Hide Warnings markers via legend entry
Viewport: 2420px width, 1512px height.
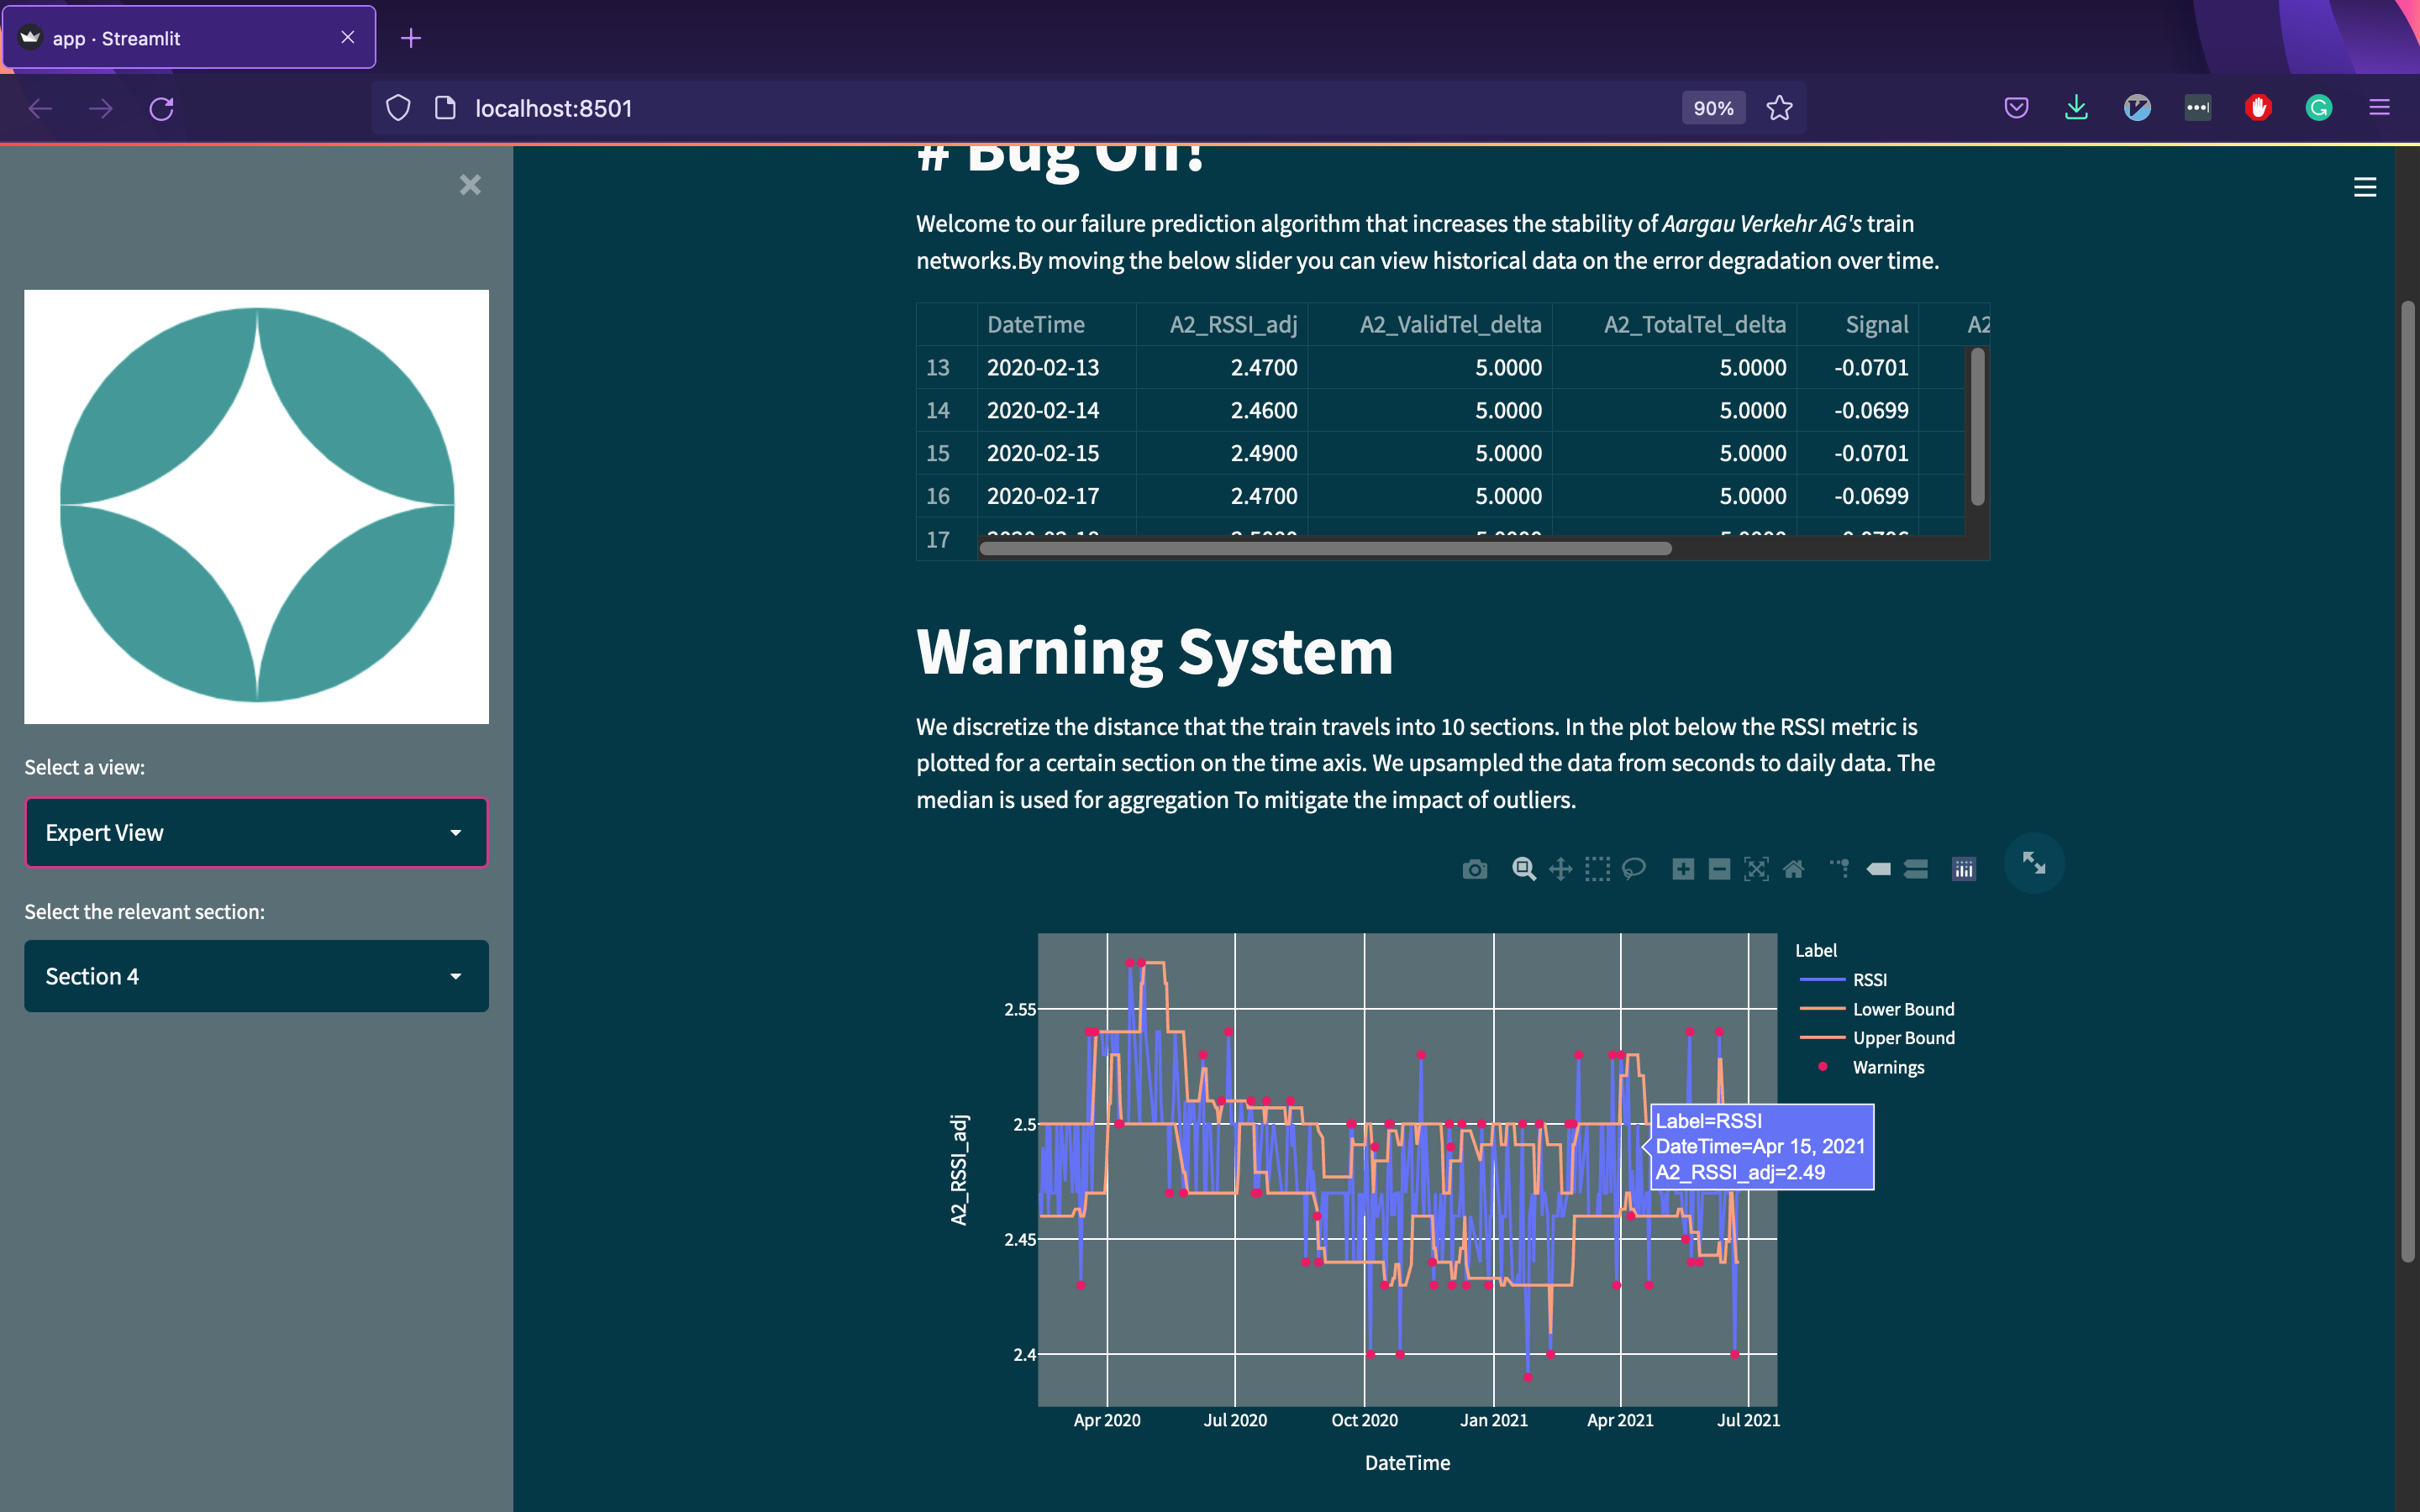pyautogui.click(x=1887, y=1067)
